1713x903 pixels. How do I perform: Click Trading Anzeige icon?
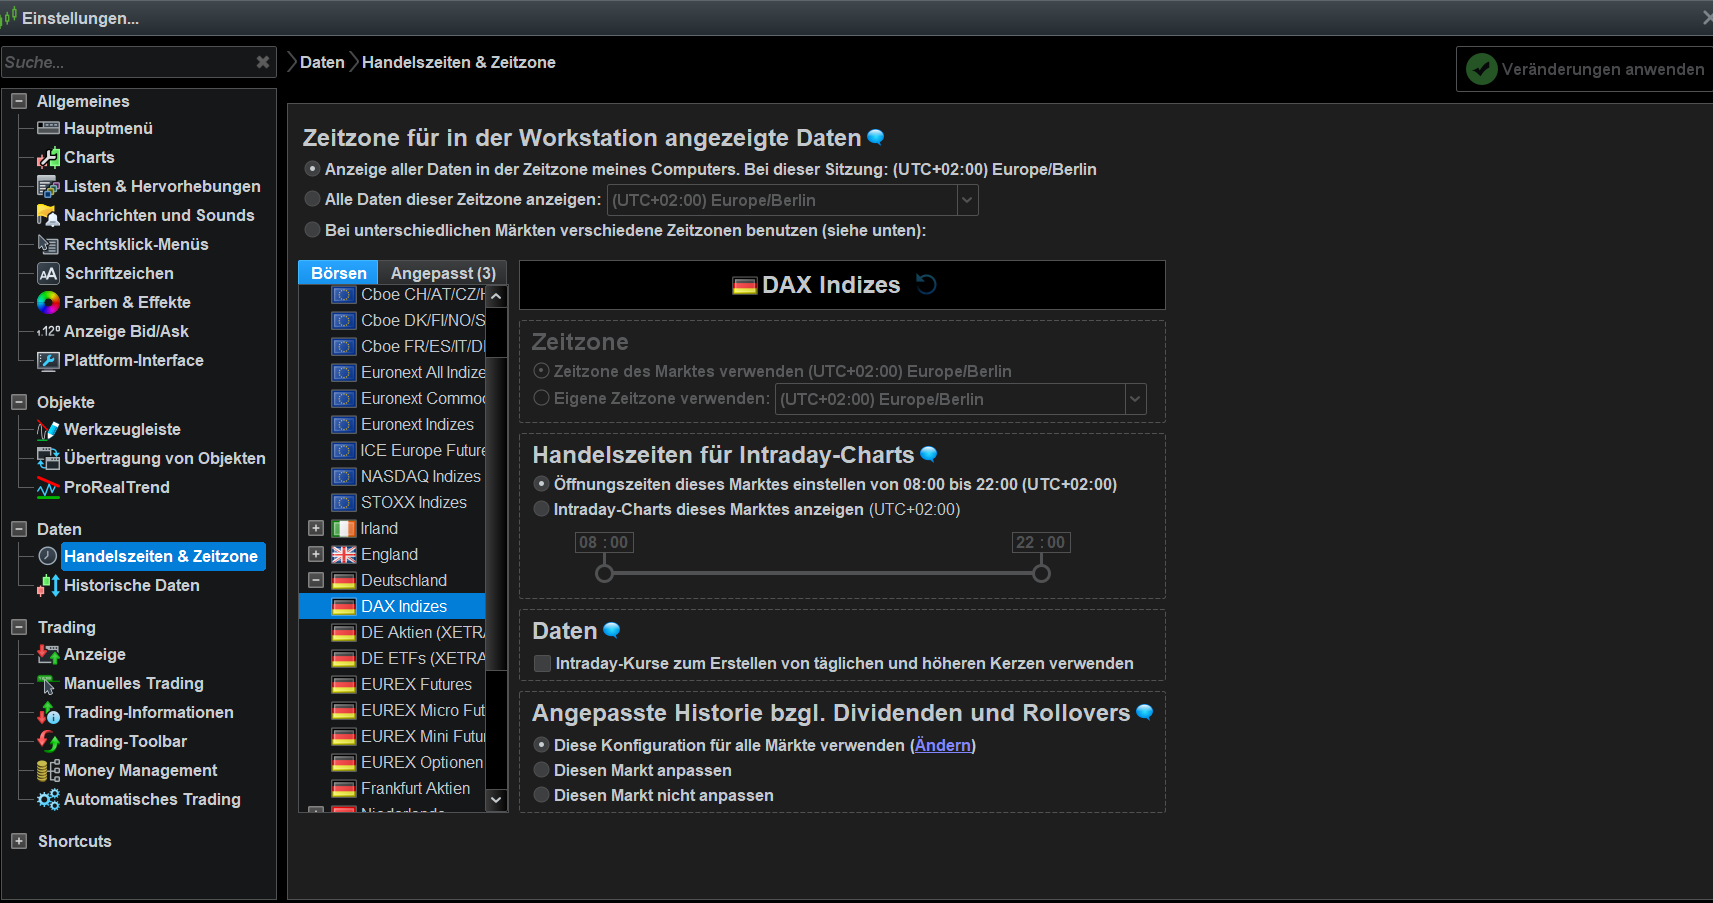tap(48, 654)
